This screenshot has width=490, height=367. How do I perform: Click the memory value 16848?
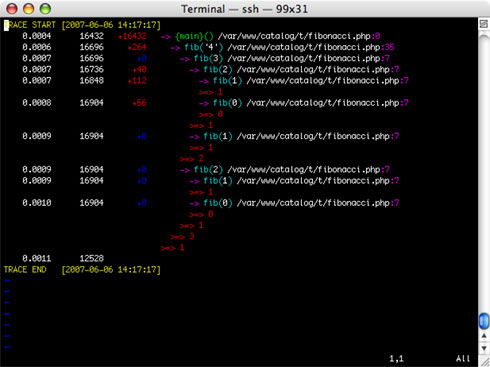[x=92, y=81]
